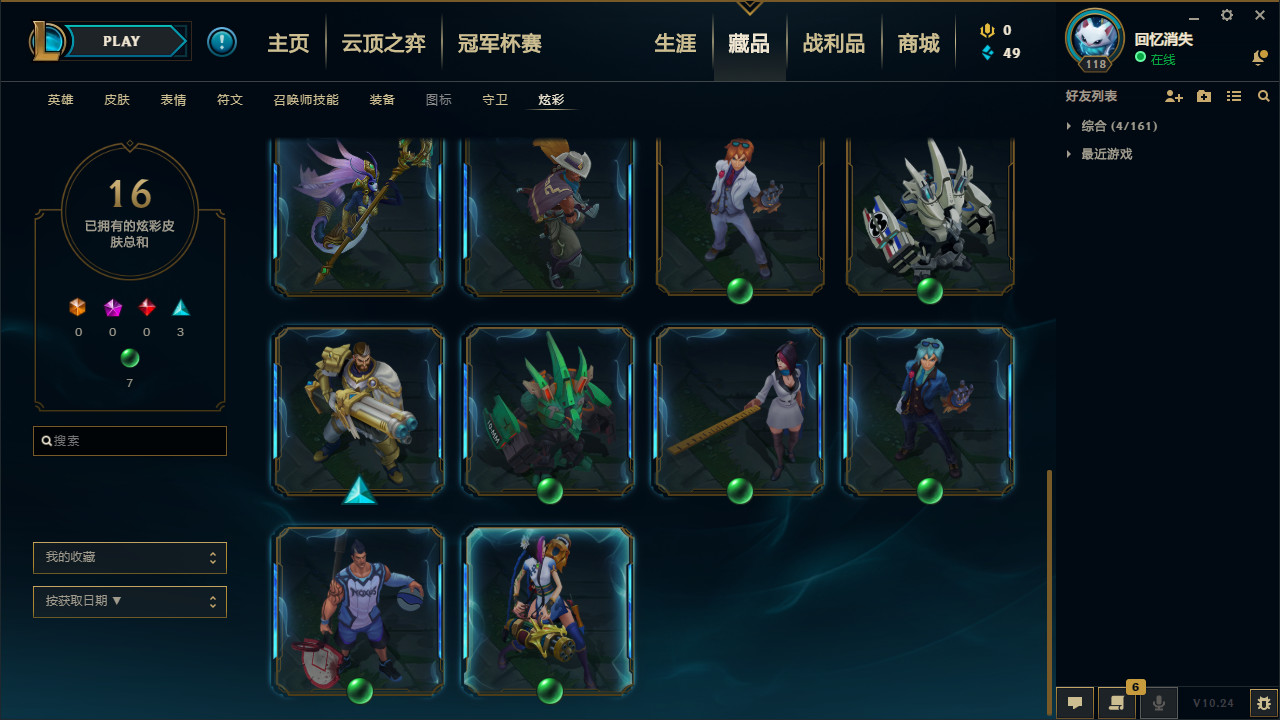1280x720 pixels.
Task: Switch to the 皮肤 tab
Action: 117,100
